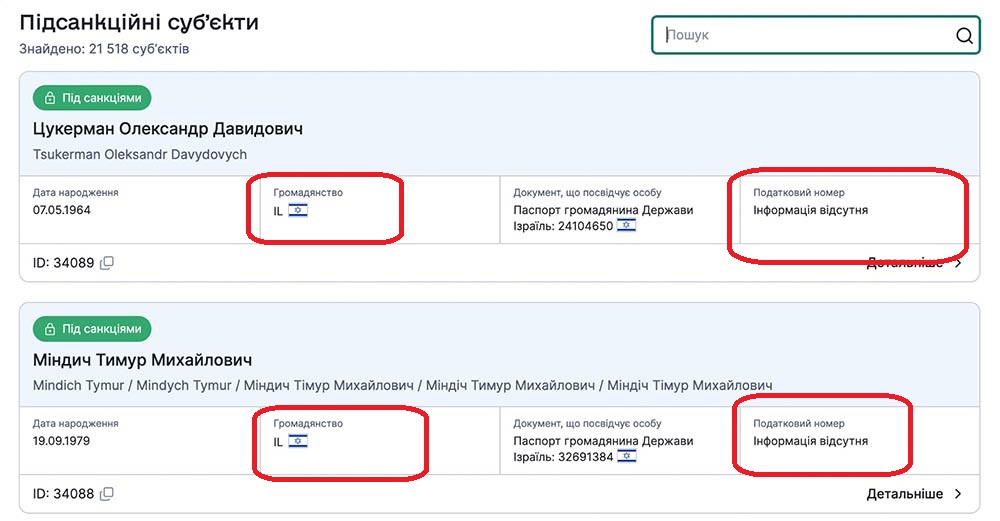This screenshot has width=1000, height=521.
Task: Expand Міндич's details via the chevron arrow
Action: [x=958, y=494]
